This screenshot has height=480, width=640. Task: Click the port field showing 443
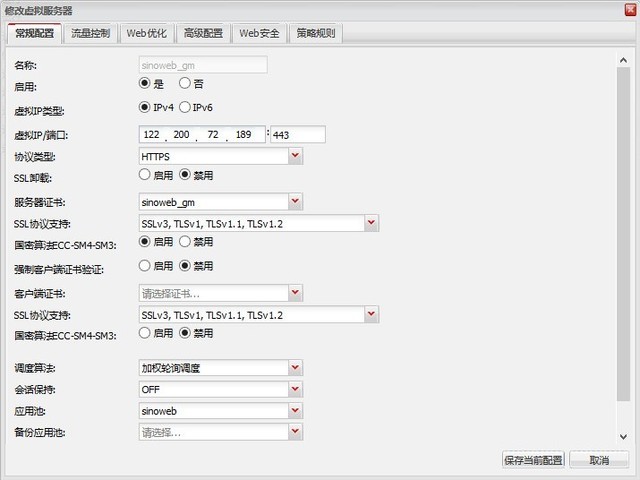coord(298,135)
